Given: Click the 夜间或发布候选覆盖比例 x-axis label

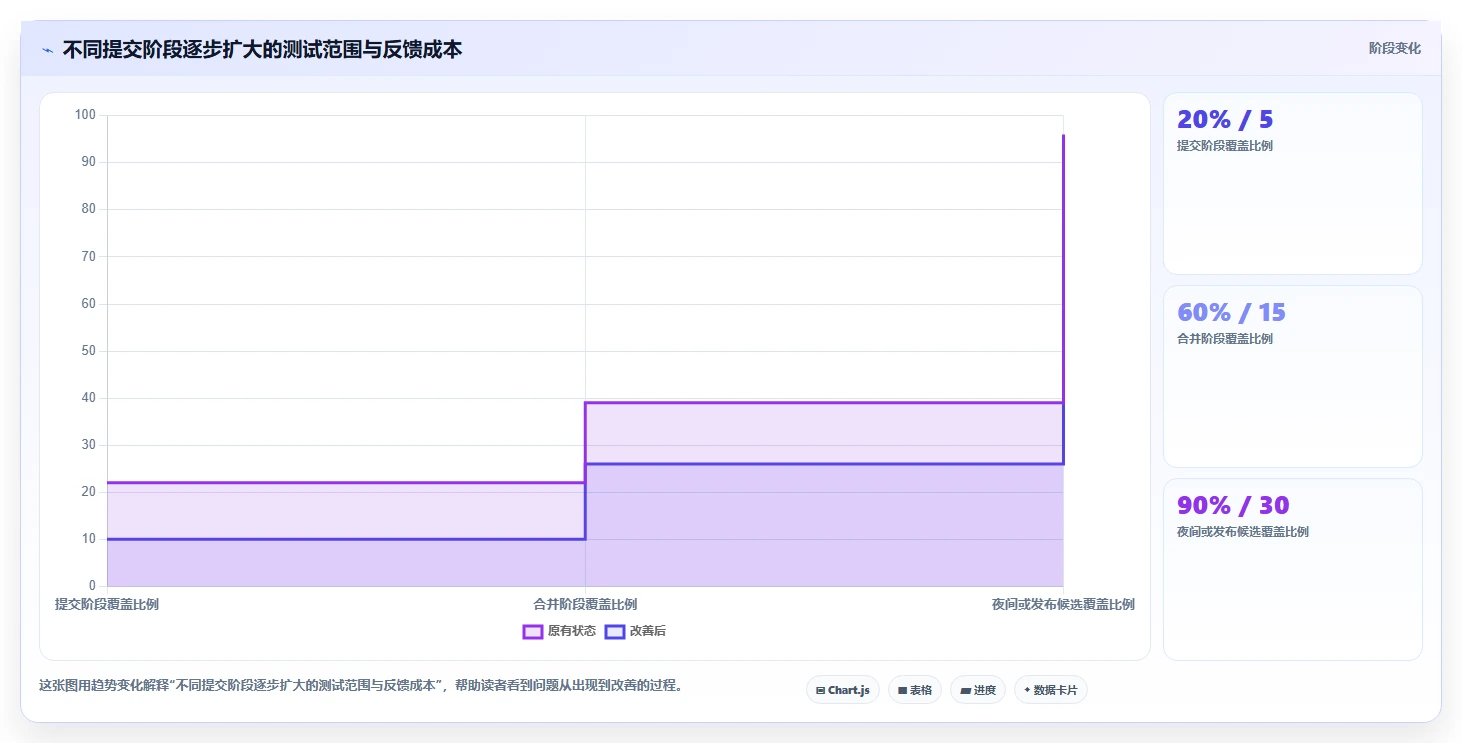Looking at the screenshot, I should pos(1063,604).
